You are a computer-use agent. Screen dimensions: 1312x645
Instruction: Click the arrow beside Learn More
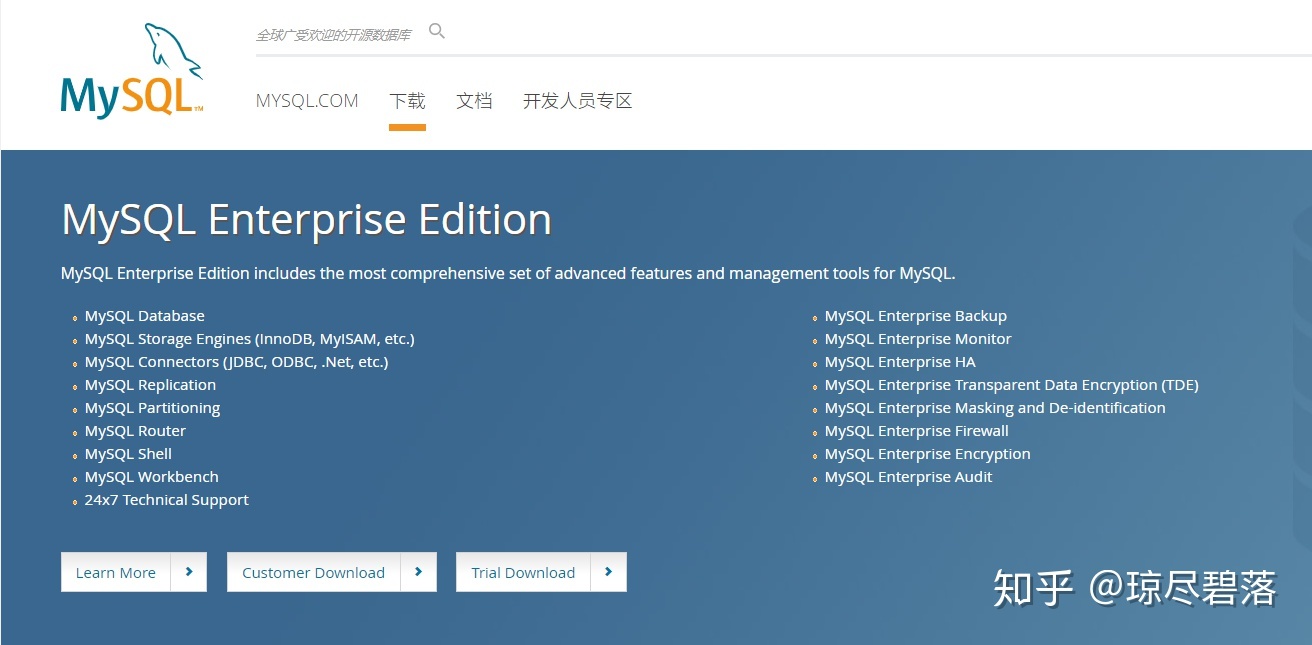(x=189, y=572)
